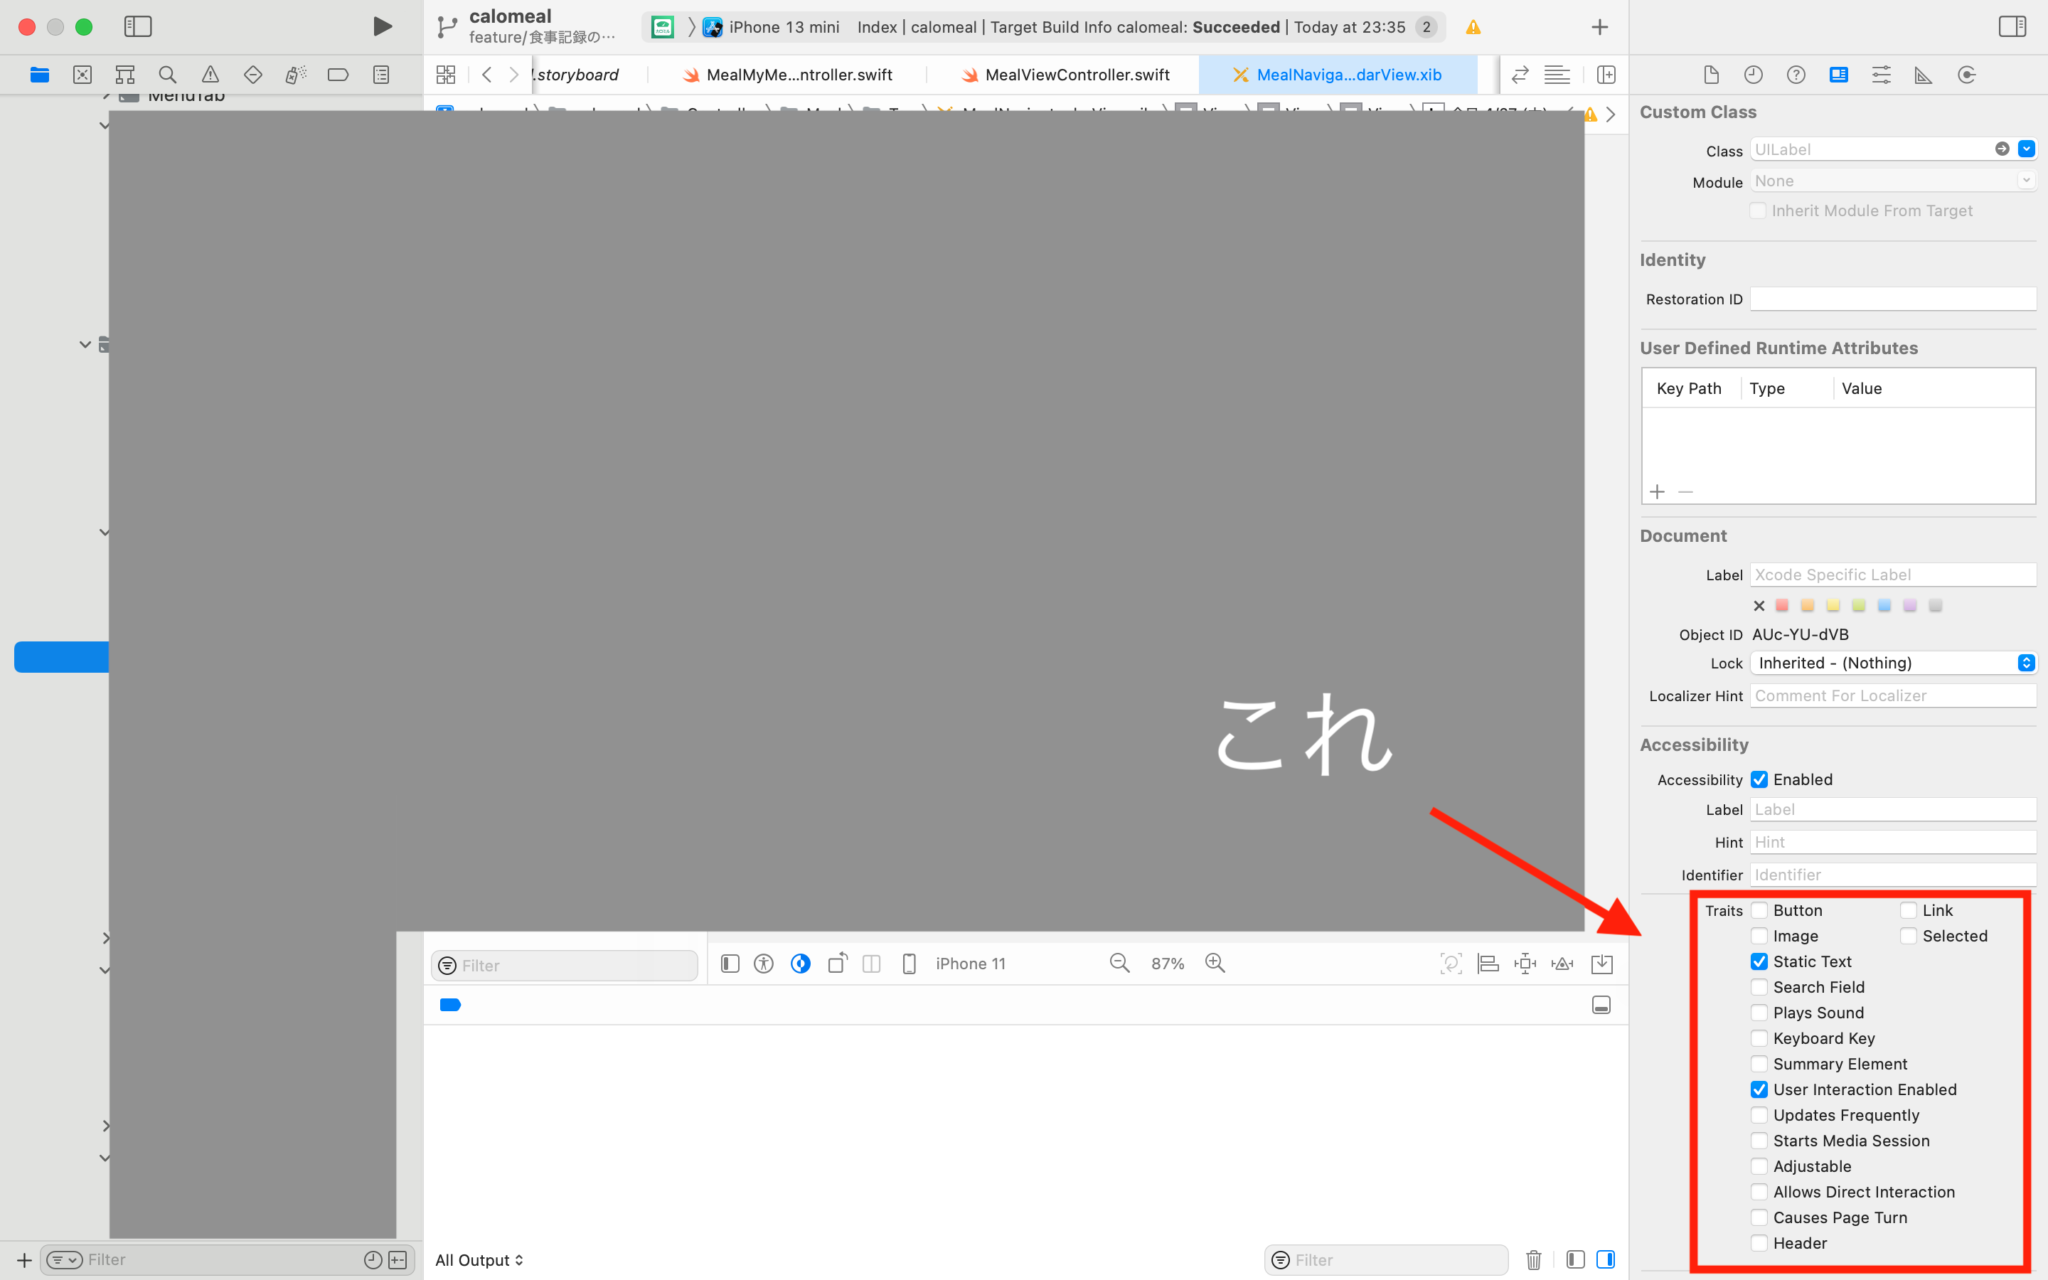Zoom out the canvas
Viewport: 2048px width, 1280px height.
(x=1120, y=963)
